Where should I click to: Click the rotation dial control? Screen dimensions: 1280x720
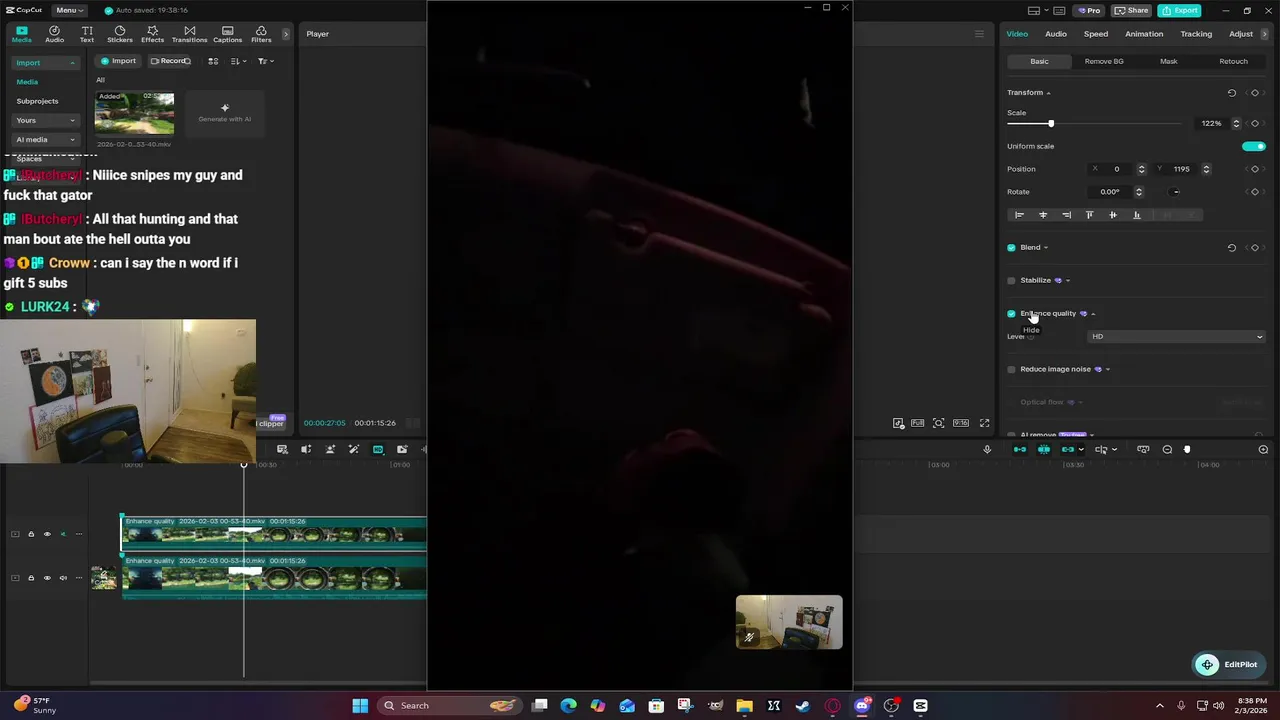pyautogui.click(x=1176, y=192)
